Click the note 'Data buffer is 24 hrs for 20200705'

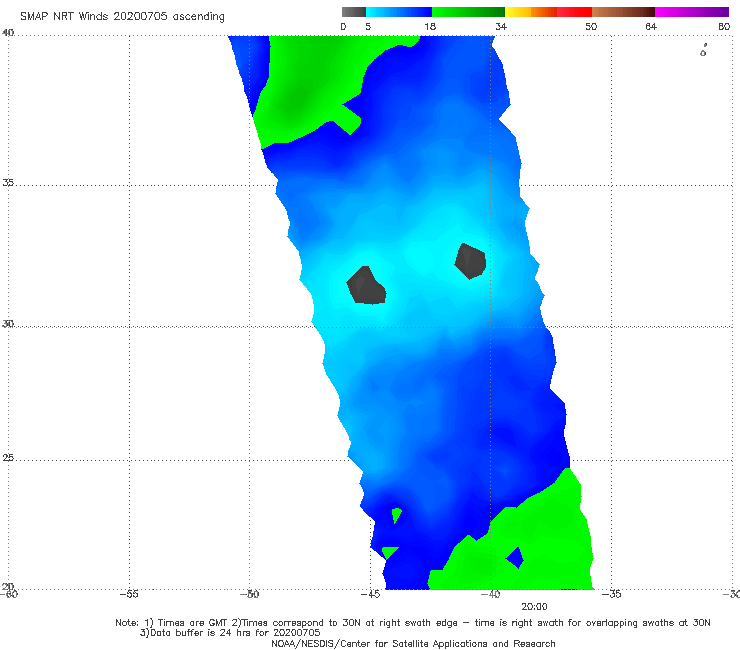click(230, 633)
